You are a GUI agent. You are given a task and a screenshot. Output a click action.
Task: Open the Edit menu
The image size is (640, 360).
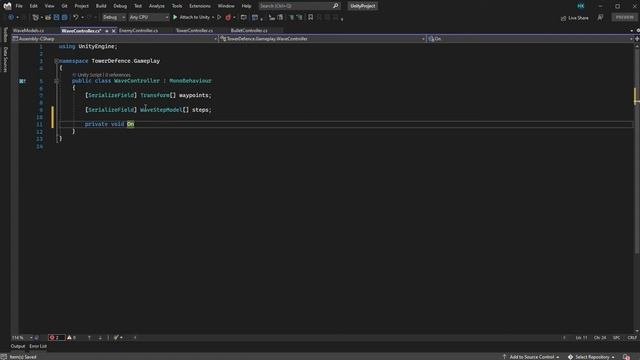[x=33, y=6]
